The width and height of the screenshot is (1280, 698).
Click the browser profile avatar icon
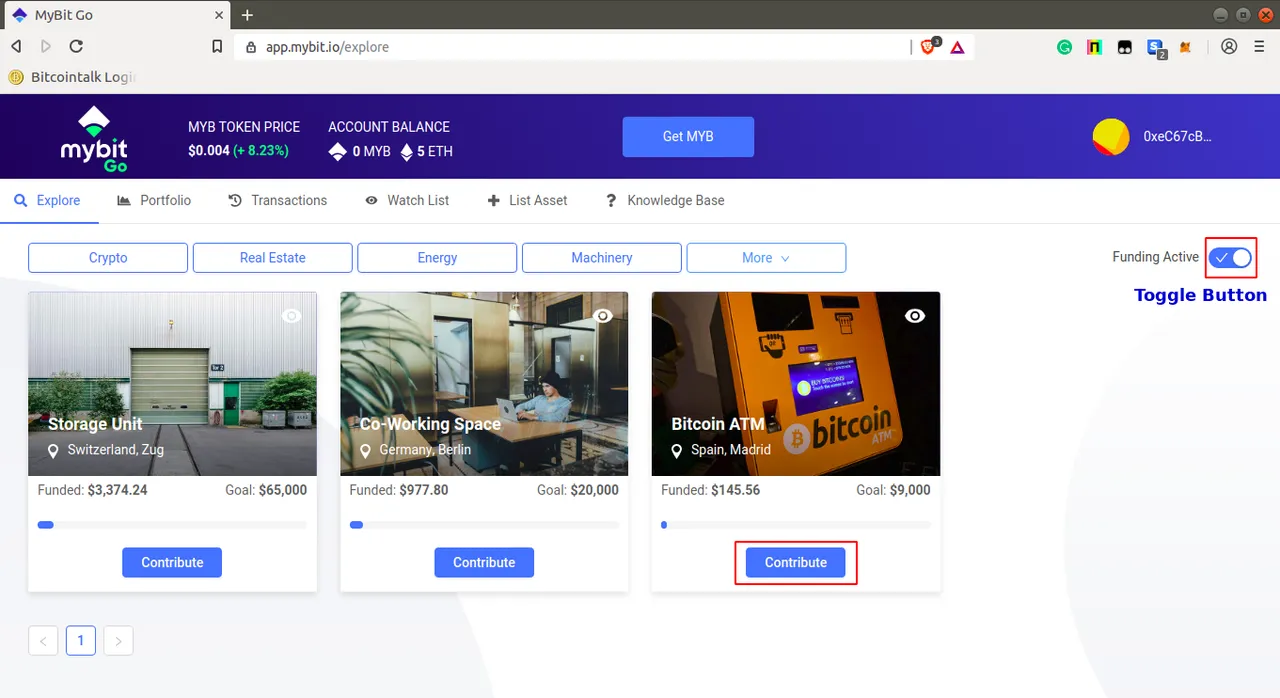tap(1229, 46)
